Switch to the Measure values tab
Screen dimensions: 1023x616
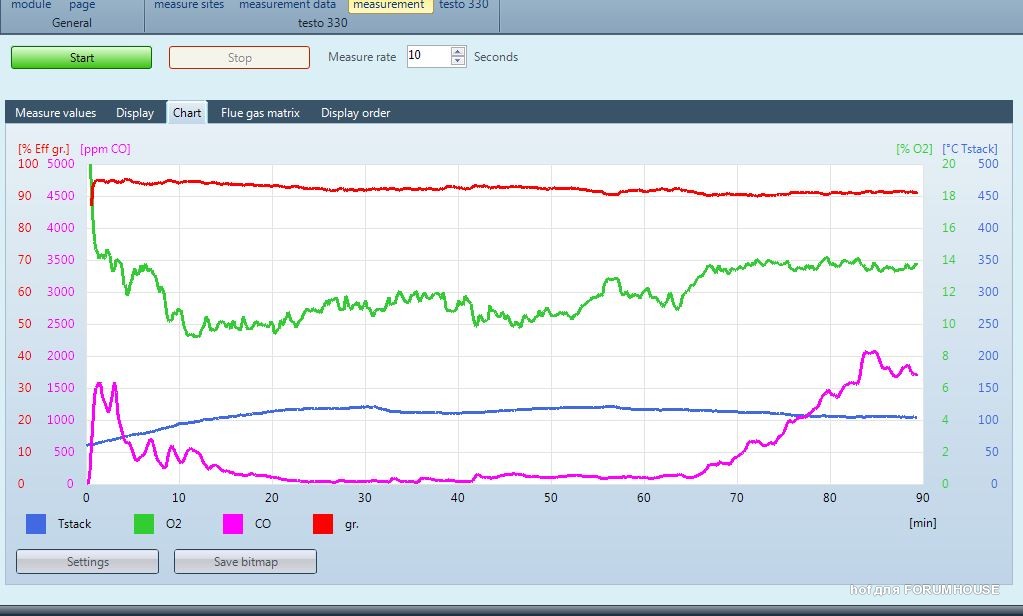coord(56,113)
